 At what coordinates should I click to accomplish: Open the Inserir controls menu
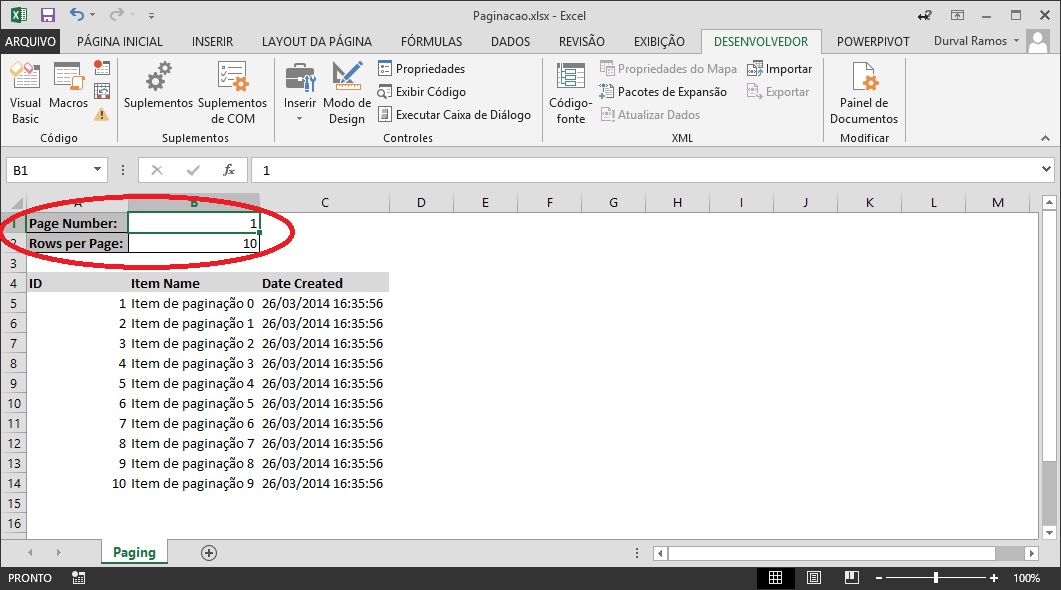300,93
